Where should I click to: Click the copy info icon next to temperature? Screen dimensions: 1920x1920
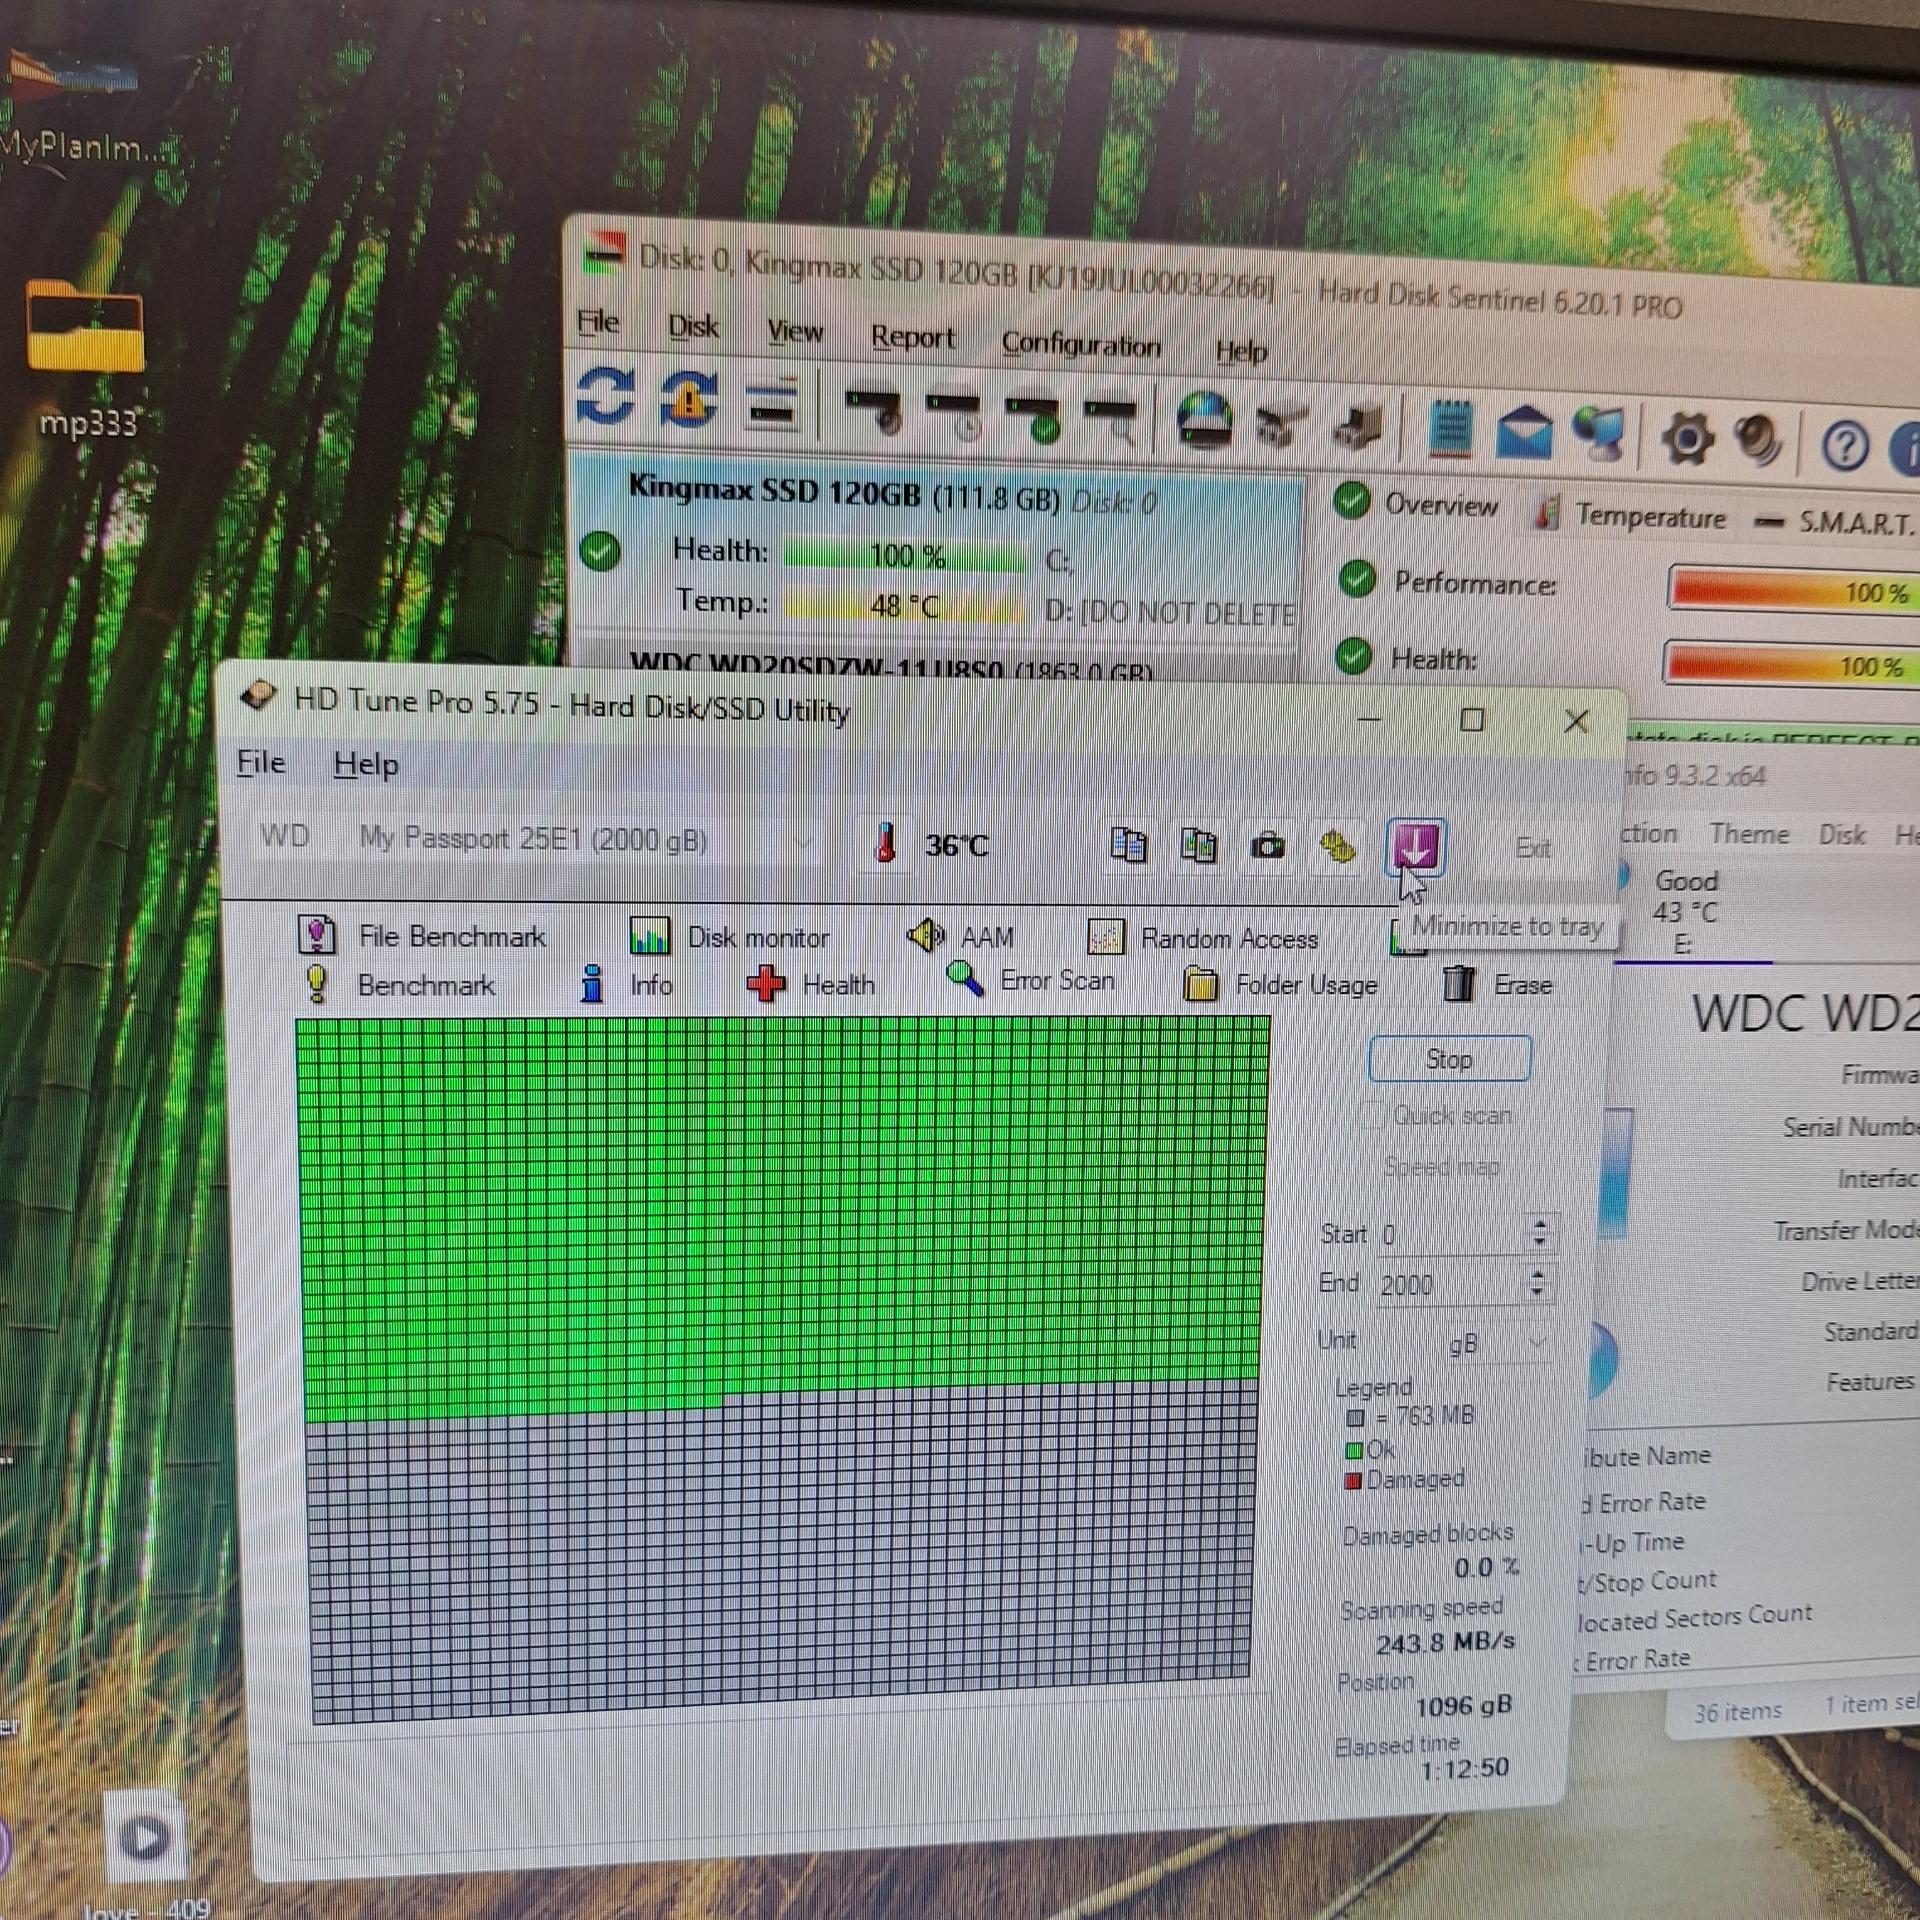(x=1128, y=846)
